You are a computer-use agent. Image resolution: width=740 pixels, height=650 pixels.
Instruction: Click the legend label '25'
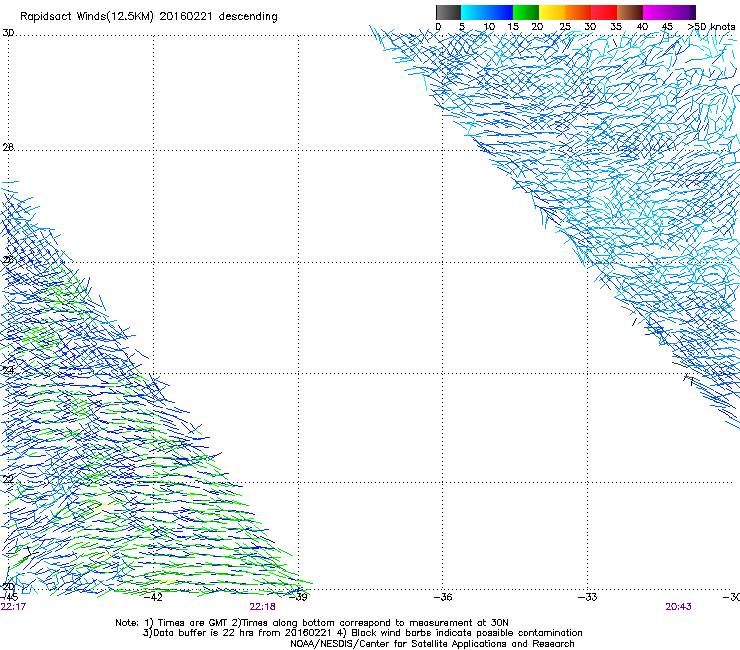pos(565,27)
